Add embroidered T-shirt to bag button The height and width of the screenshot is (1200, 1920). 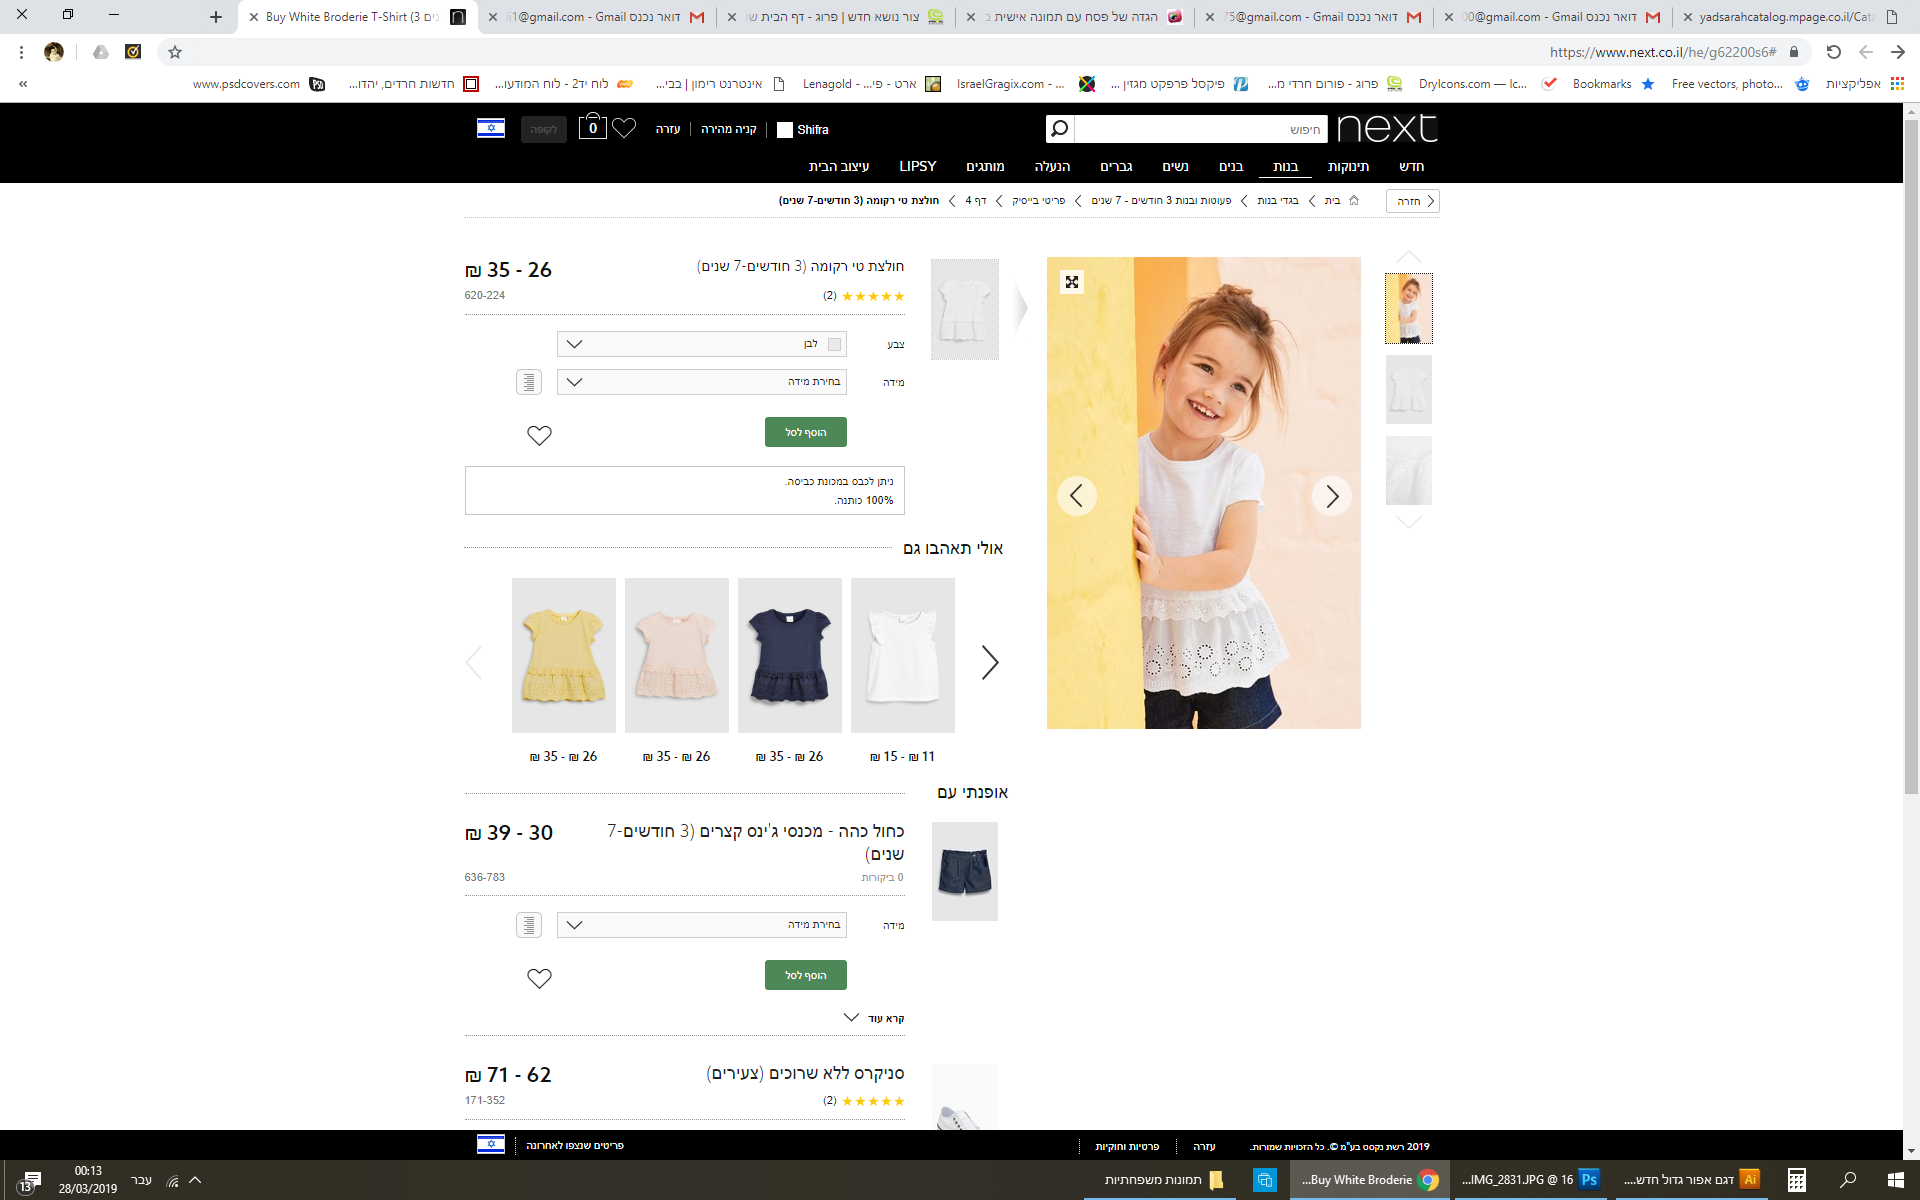click(806, 432)
